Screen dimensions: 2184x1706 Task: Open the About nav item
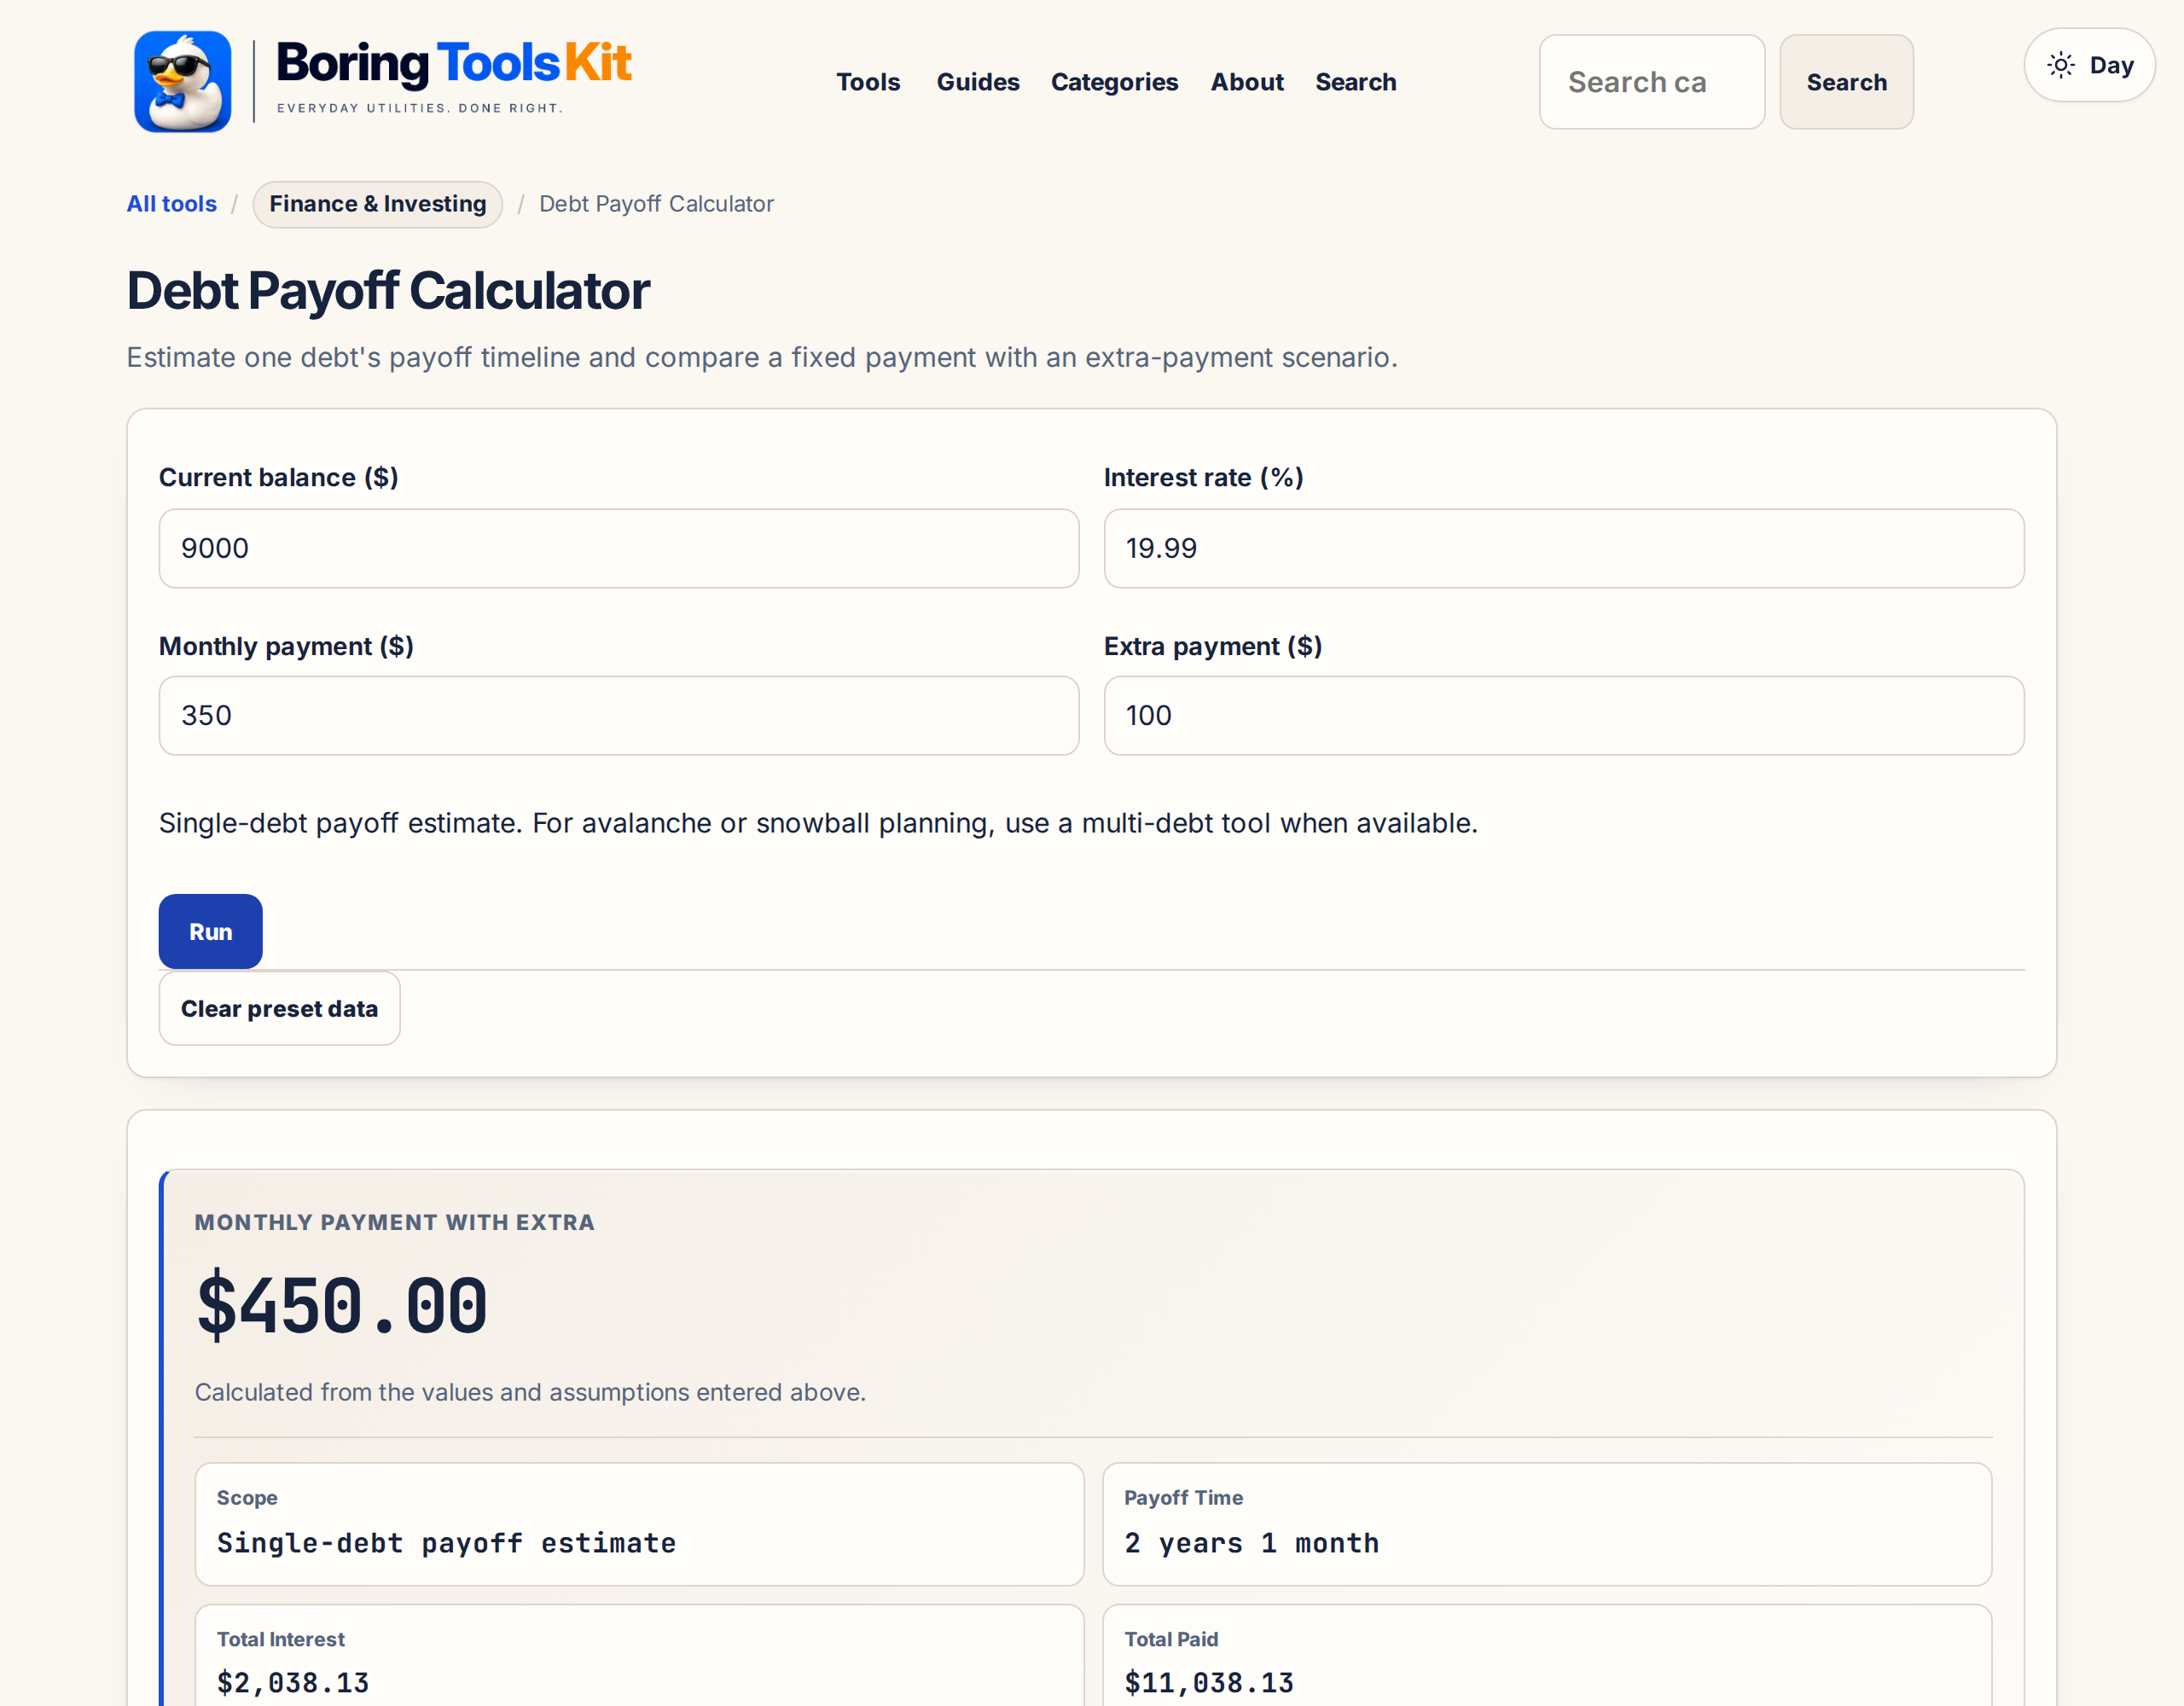coord(1246,82)
